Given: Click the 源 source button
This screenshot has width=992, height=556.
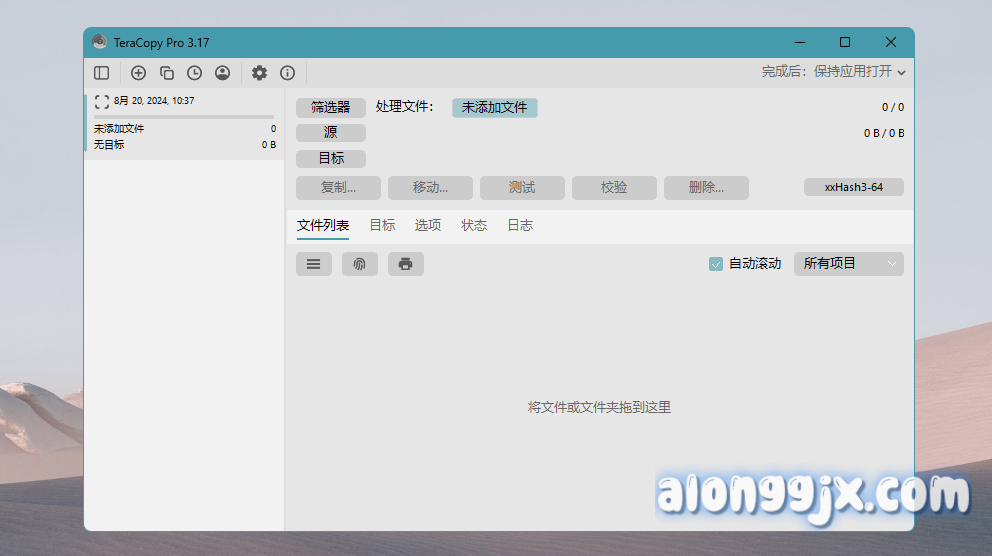Looking at the screenshot, I should coord(331,133).
